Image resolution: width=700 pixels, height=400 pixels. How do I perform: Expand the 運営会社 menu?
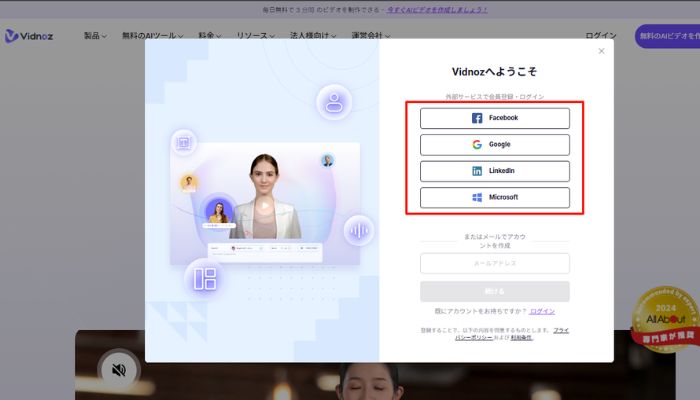(371, 35)
